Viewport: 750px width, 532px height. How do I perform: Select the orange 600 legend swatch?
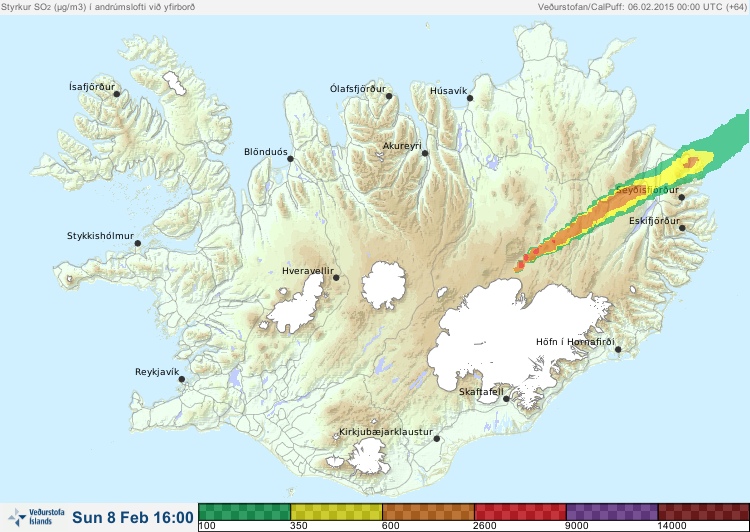[428, 512]
